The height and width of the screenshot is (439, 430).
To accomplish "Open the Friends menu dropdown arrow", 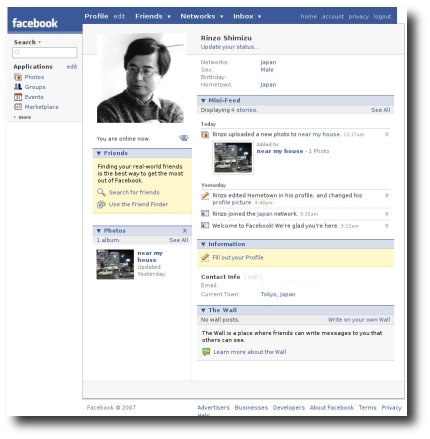I will (x=169, y=16).
